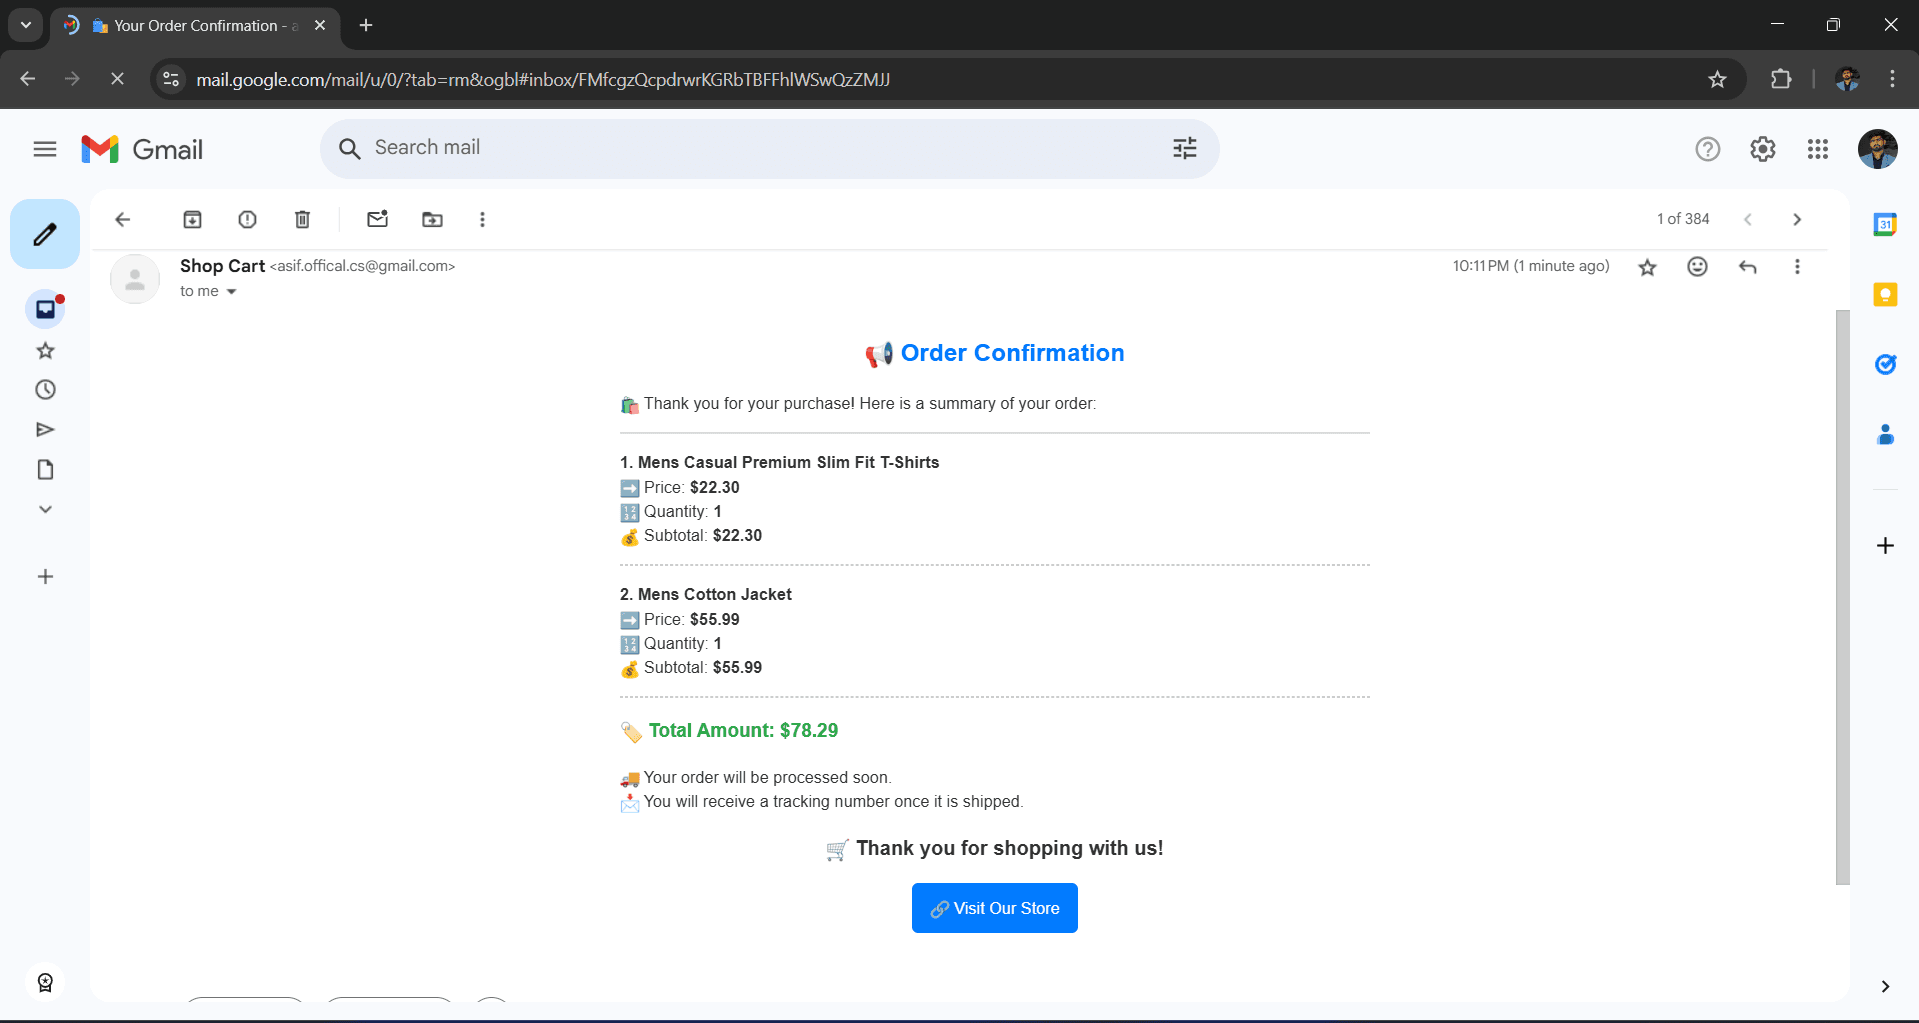Delete the order confirmation email
This screenshot has height=1023, width=1919.
pos(302,219)
